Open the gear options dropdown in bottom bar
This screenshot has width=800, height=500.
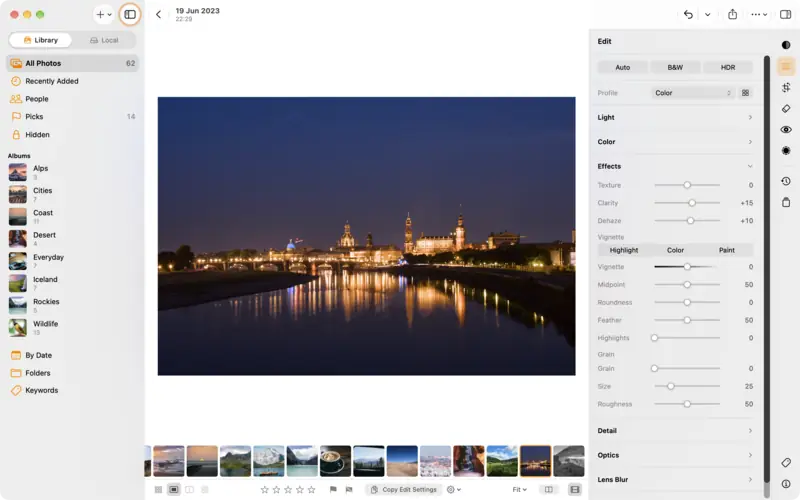tap(454, 489)
